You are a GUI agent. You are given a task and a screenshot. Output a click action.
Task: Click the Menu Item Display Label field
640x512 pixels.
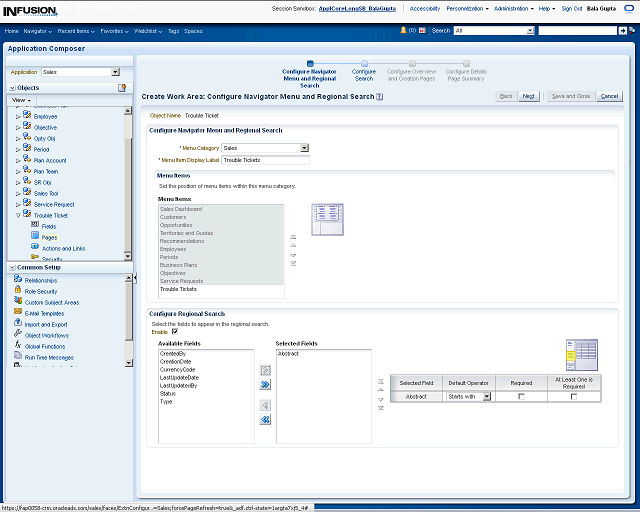coord(265,160)
